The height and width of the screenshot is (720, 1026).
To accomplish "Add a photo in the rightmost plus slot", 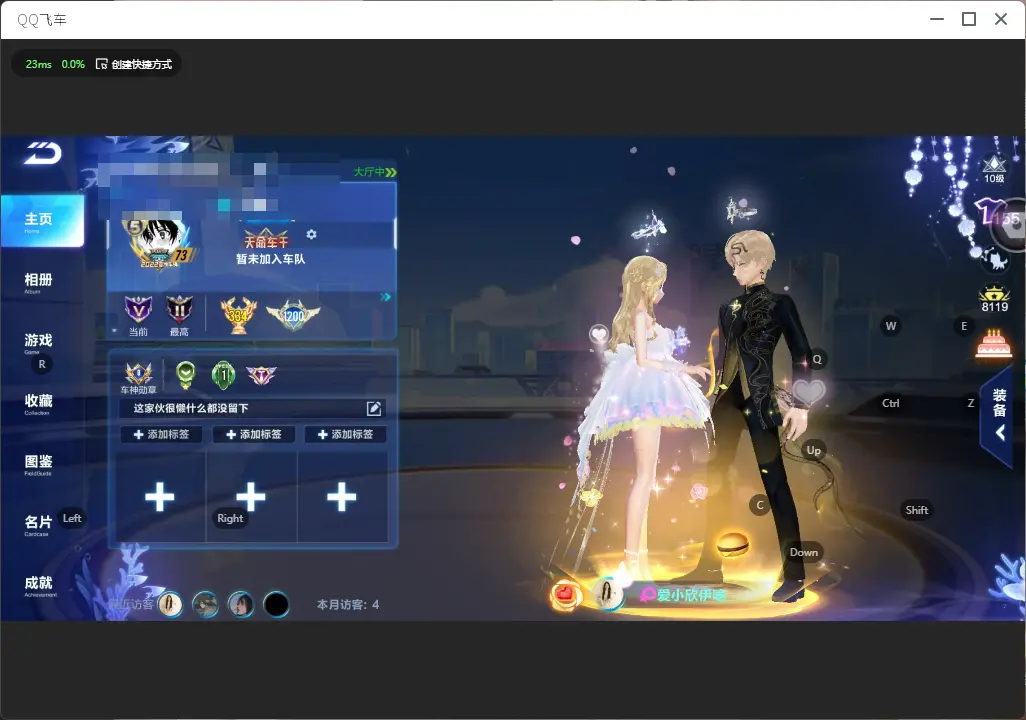I will [342, 497].
